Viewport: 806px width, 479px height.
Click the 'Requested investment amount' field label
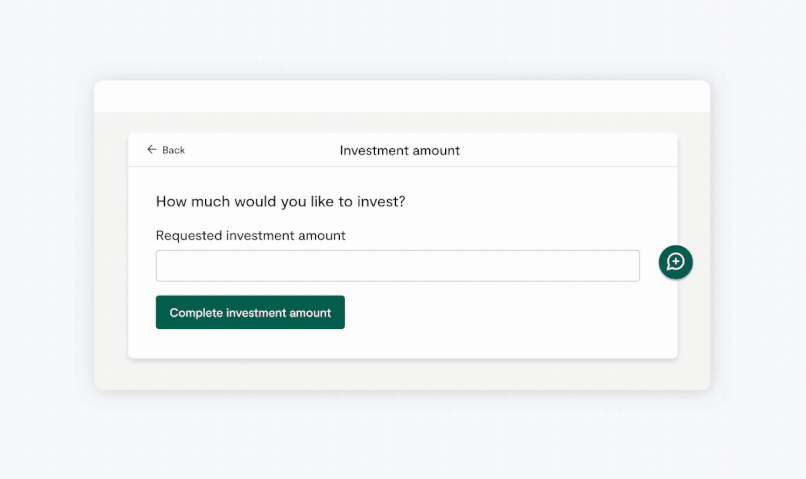[250, 236]
